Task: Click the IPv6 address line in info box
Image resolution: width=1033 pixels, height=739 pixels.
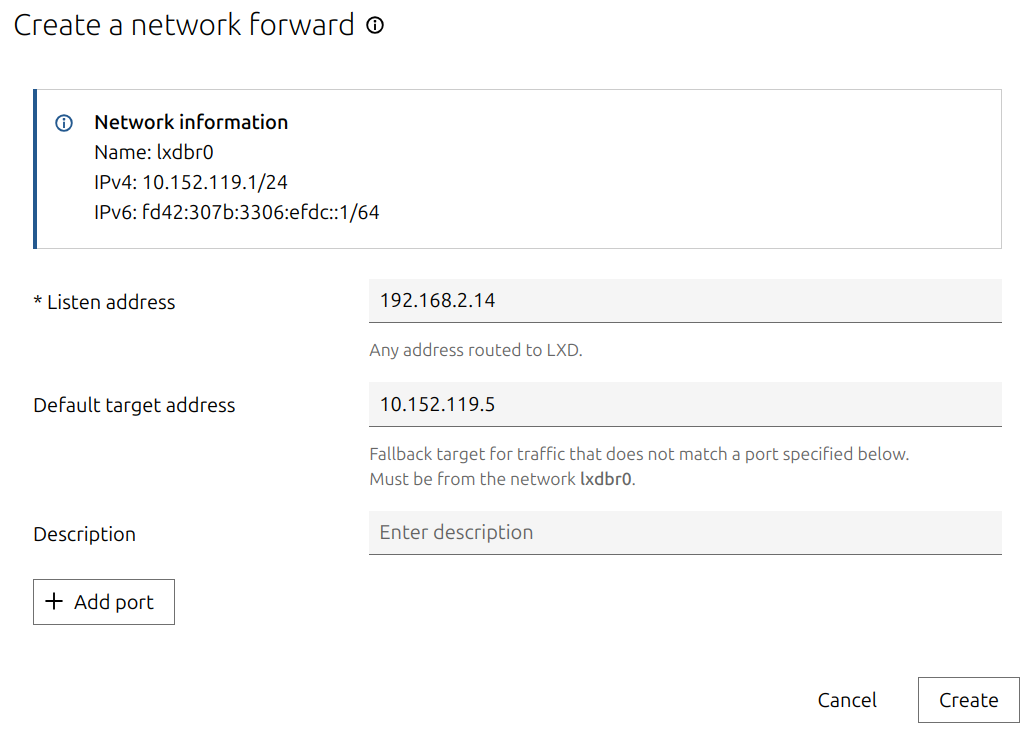Action: pos(237,212)
